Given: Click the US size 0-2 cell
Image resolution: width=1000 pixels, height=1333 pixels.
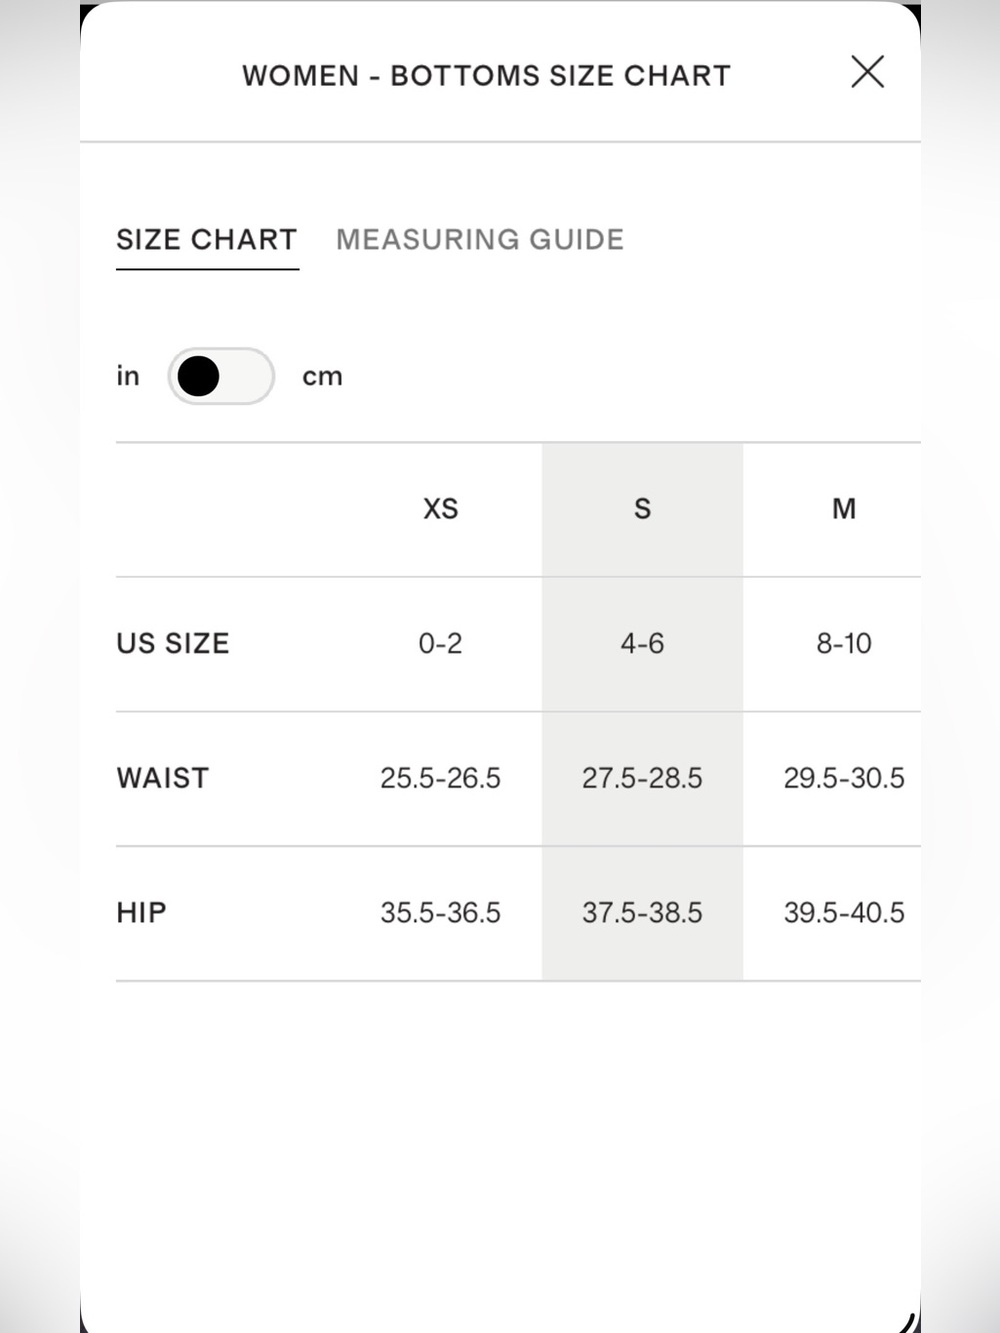Looking at the screenshot, I should 440,643.
